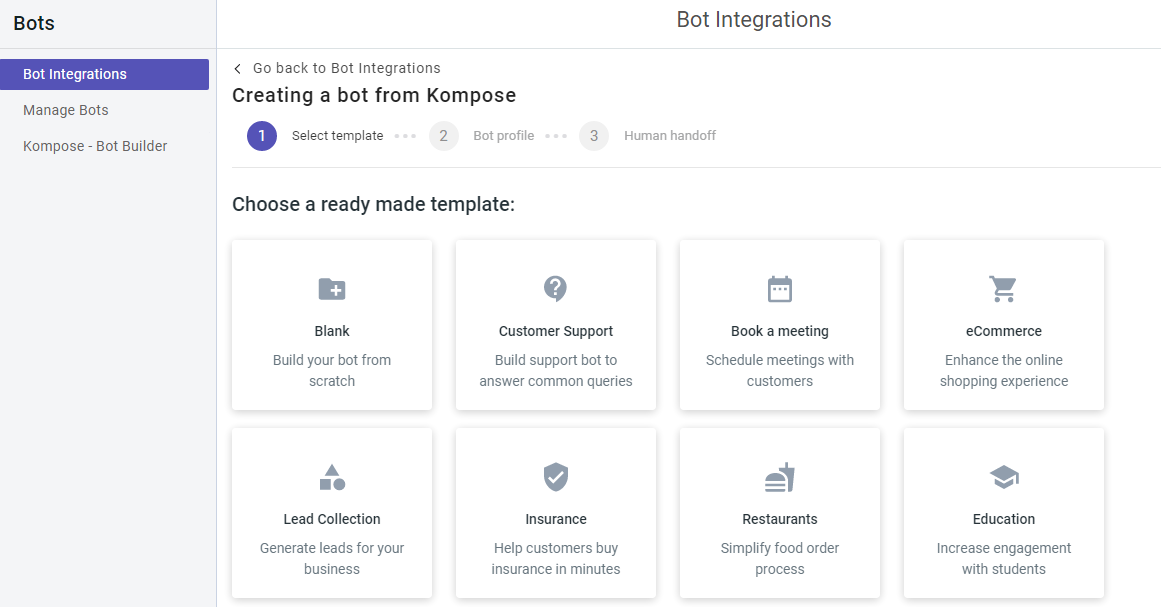Choose the Customer Support template card
Screen dimensions: 1161x607
click(x=556, y=324)
